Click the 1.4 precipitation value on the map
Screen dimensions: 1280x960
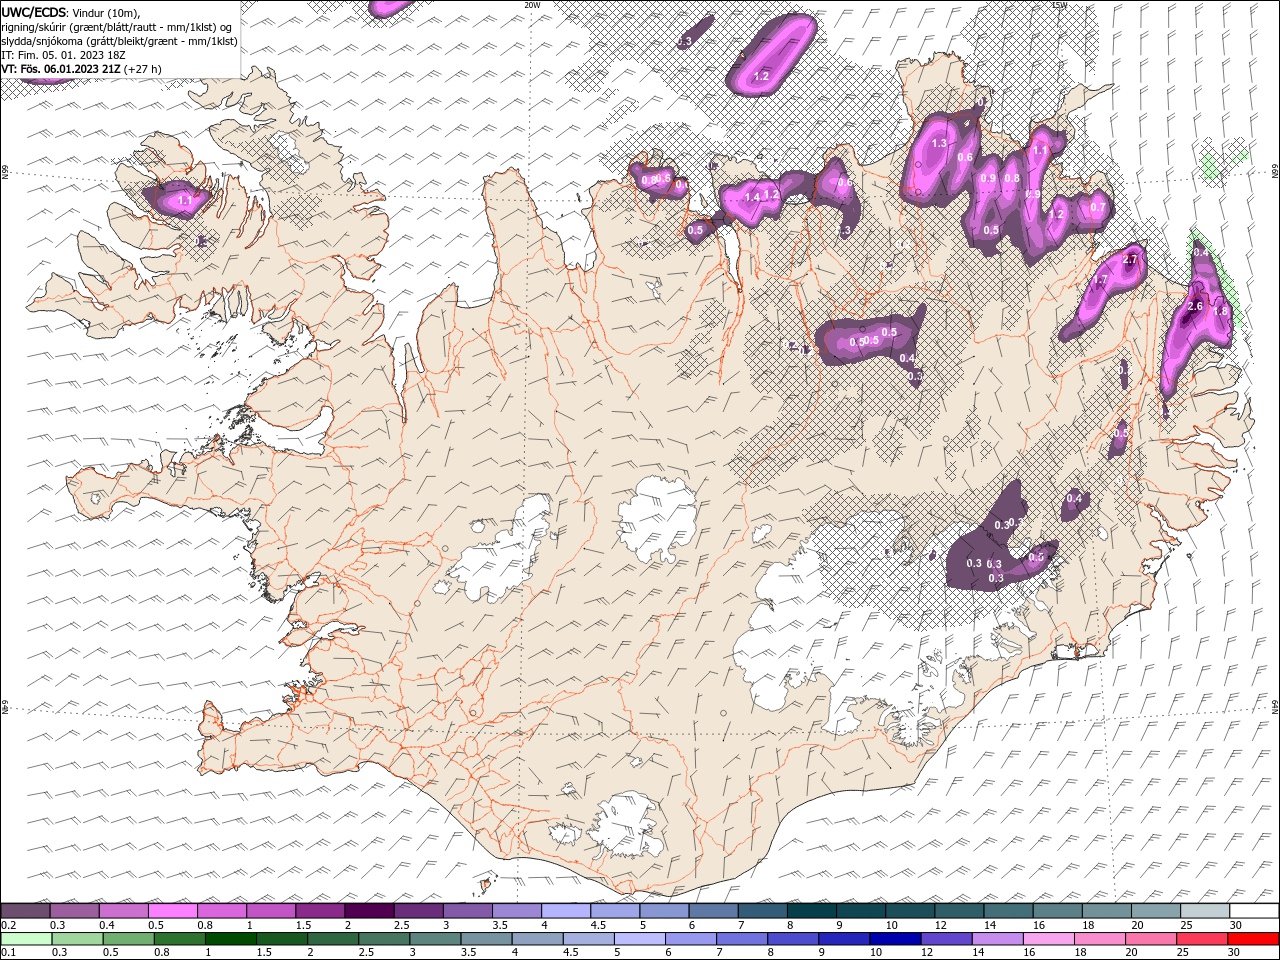pos(752,197)
